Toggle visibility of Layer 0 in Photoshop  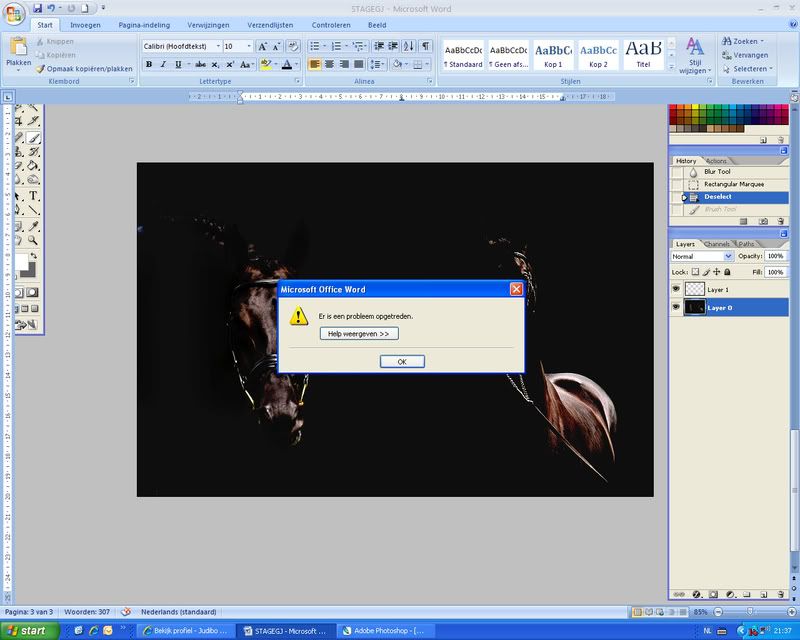point(676,307)
